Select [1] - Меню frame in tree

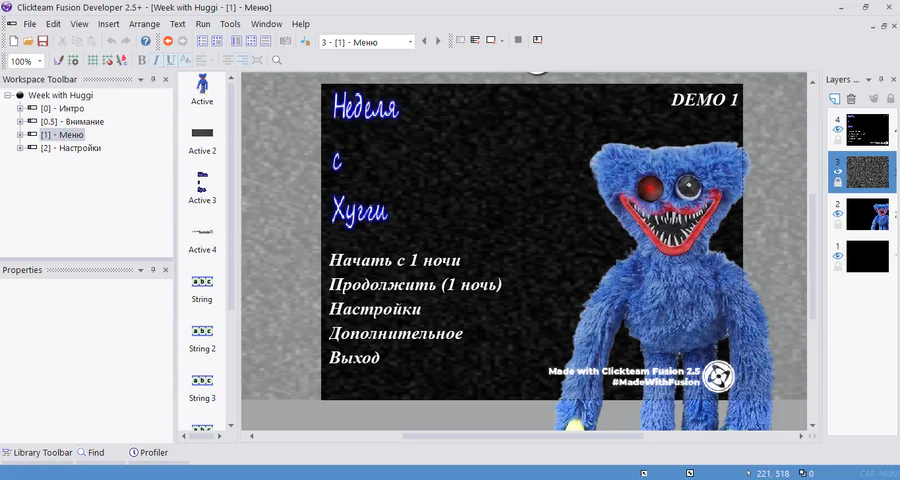pyautogui.click(x=62, y=135)
